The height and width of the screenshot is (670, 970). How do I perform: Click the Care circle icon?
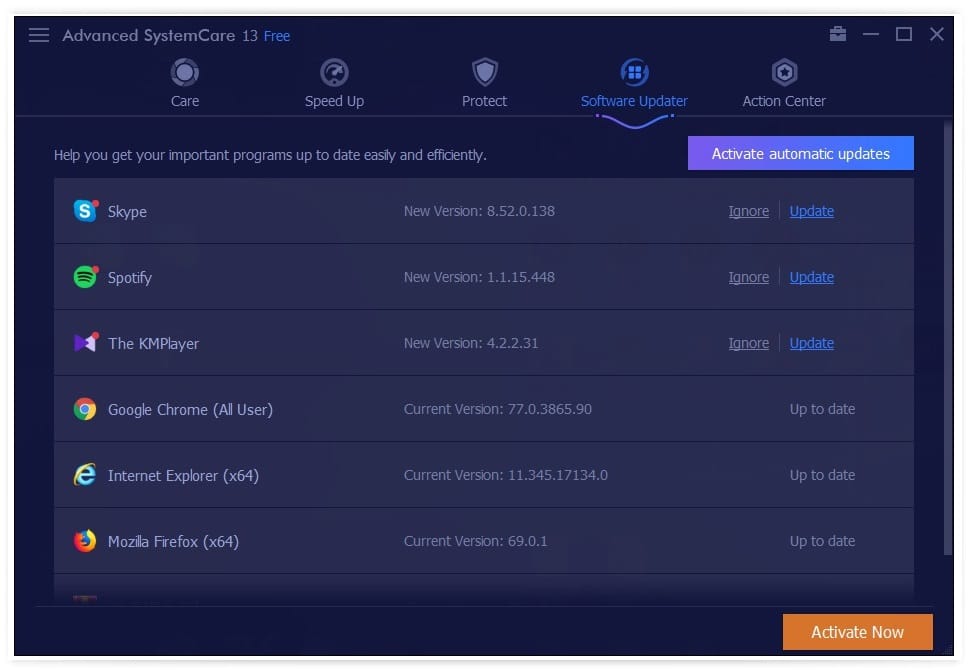point(184,72)
